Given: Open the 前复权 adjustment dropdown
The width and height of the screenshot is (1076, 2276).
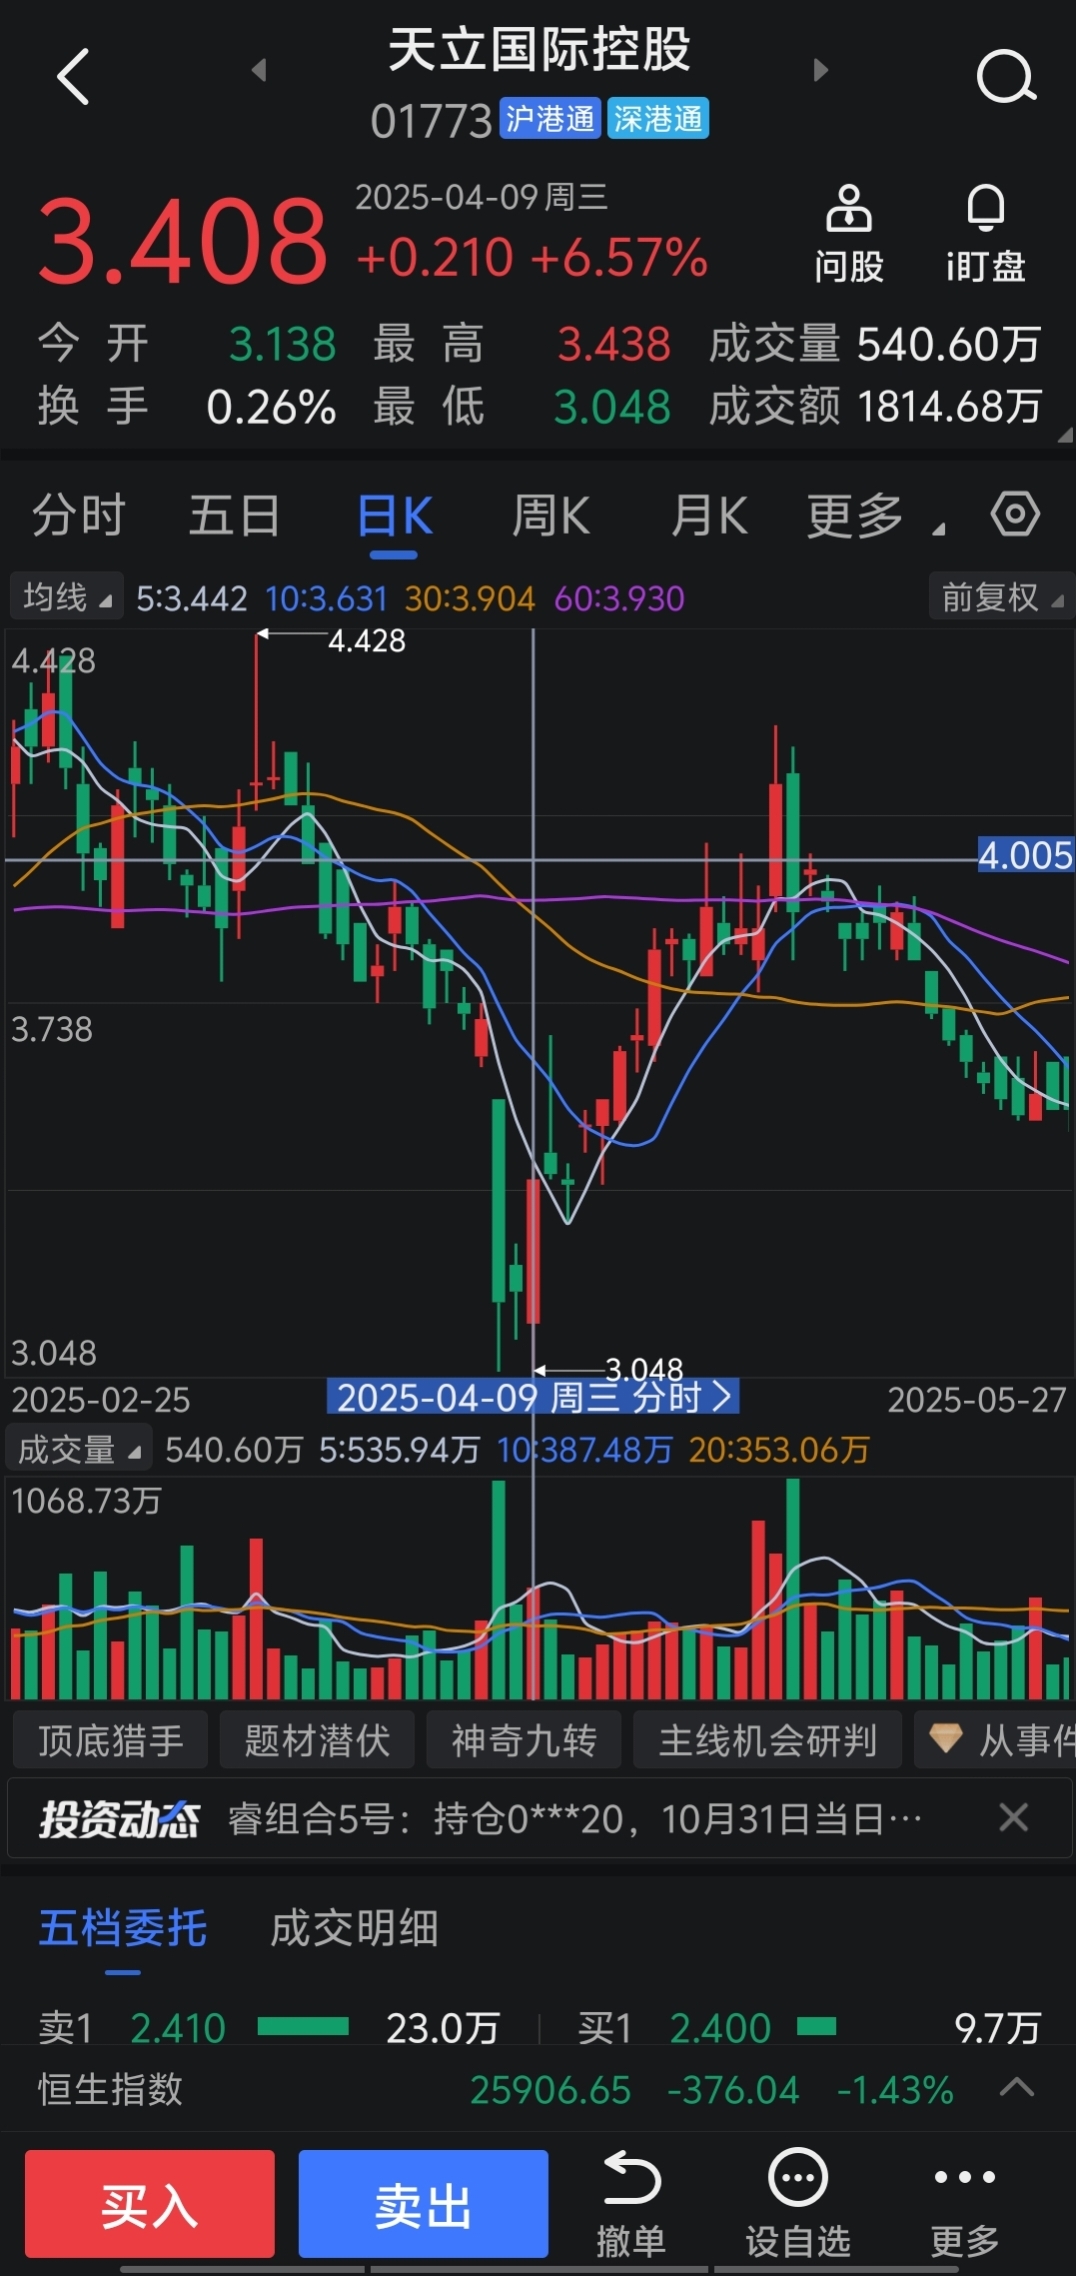Looking at the screenshot, I should 1001,597.
